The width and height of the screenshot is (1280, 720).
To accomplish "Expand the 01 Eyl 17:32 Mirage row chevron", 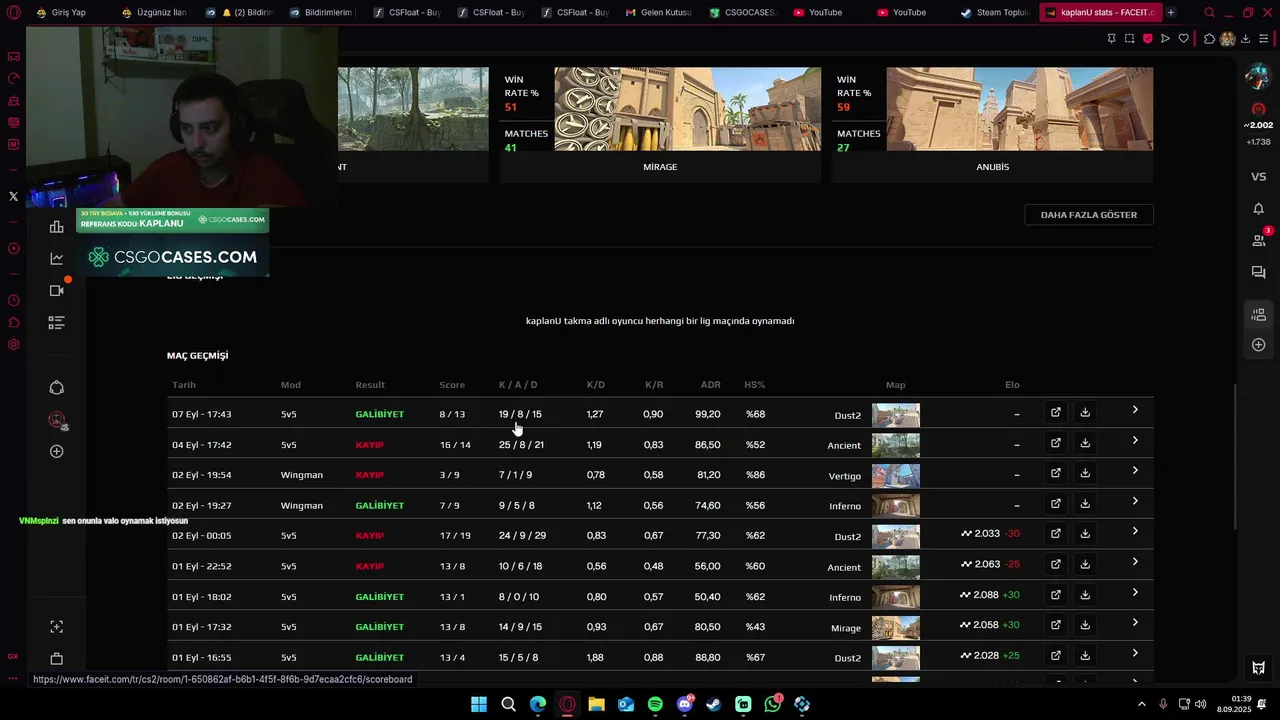I will 1135,622.
